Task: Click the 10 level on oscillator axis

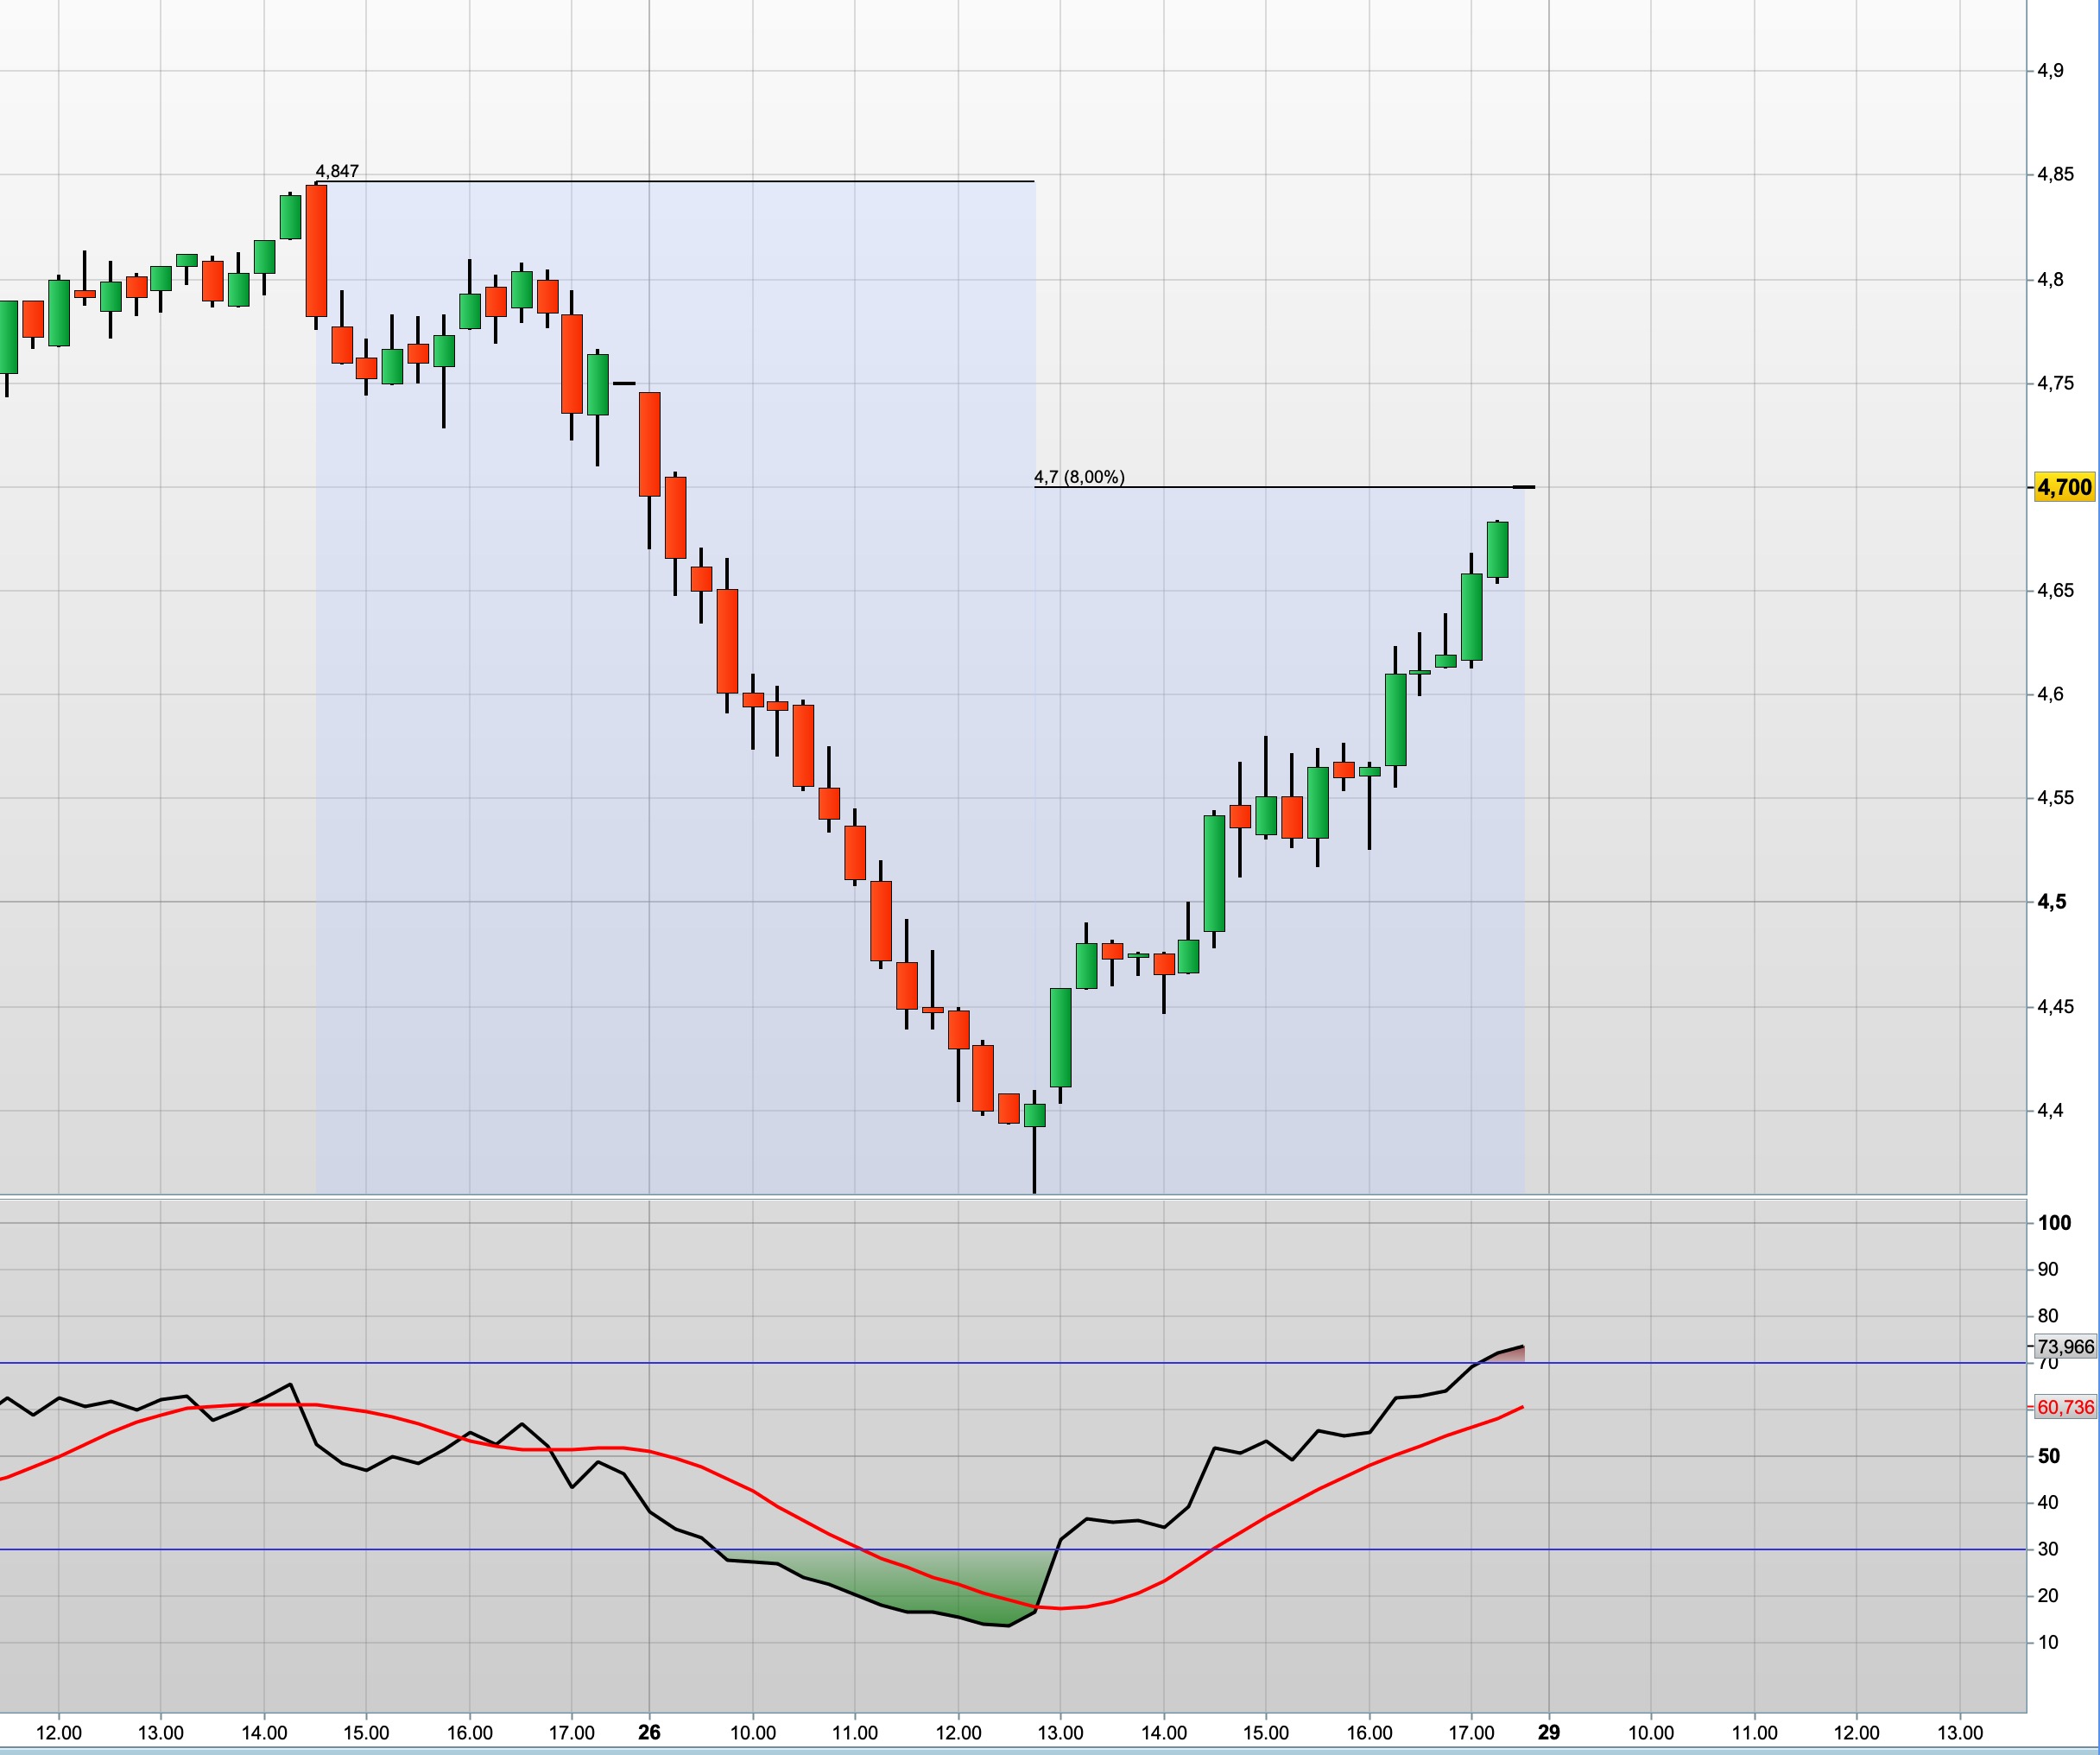Action: pyautogui.click(x=2048, y=1643)
